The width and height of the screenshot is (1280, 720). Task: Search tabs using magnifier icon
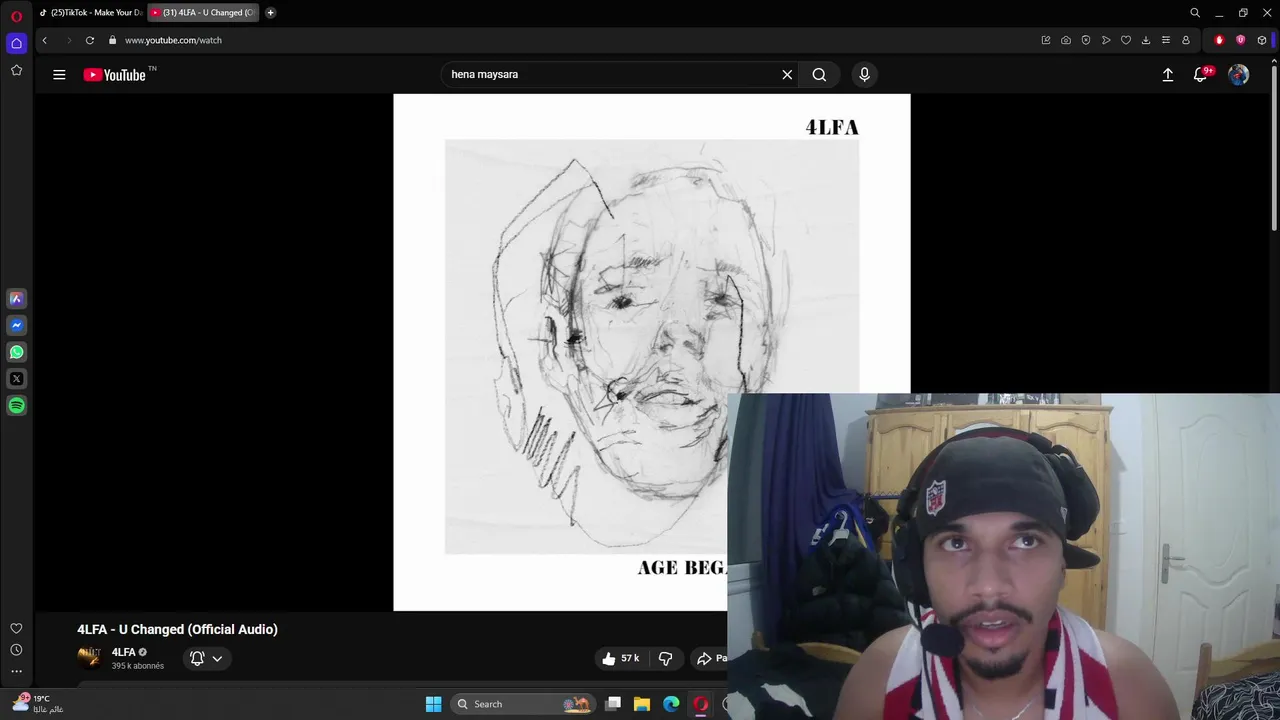(1195, 13)
